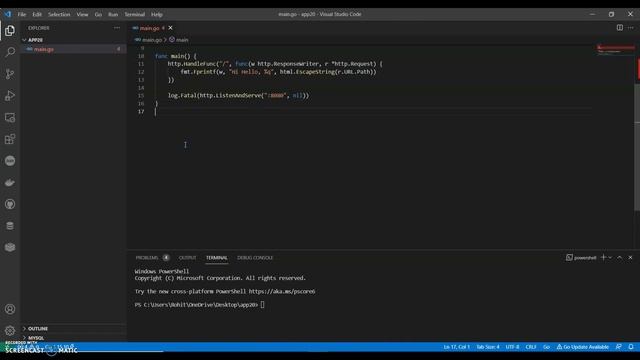Open the Search view
This screenshot has width=640, height=360.
point(10,52)
